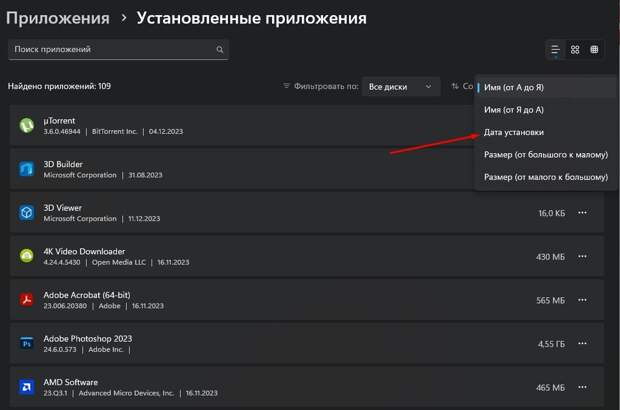Open the three-dot menu for 3D Viewer

coord(583,213)
